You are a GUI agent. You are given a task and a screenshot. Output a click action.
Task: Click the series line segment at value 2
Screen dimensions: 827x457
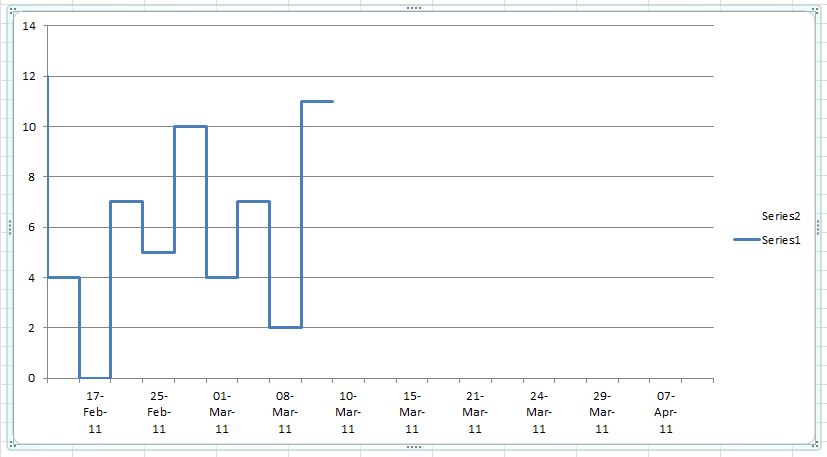click(285, 327)
